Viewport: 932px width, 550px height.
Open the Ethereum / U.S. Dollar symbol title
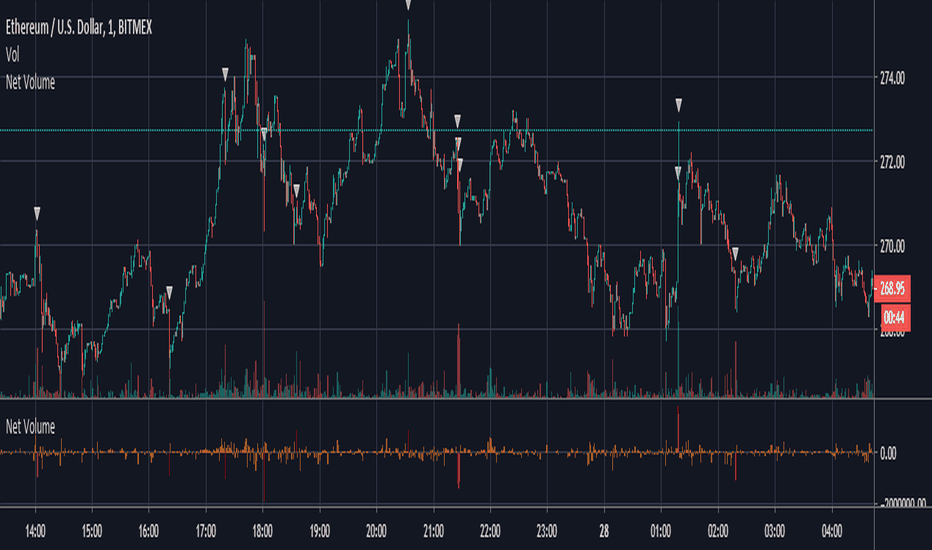78,27
